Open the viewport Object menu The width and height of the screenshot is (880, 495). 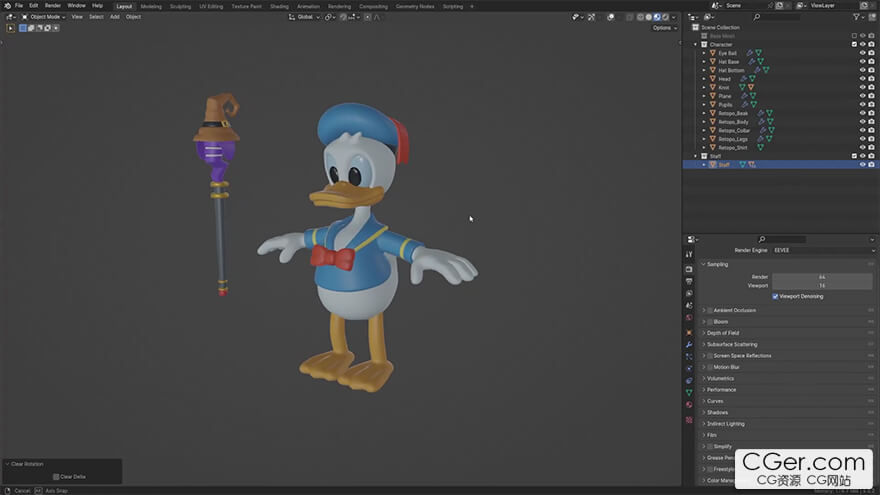133,17
